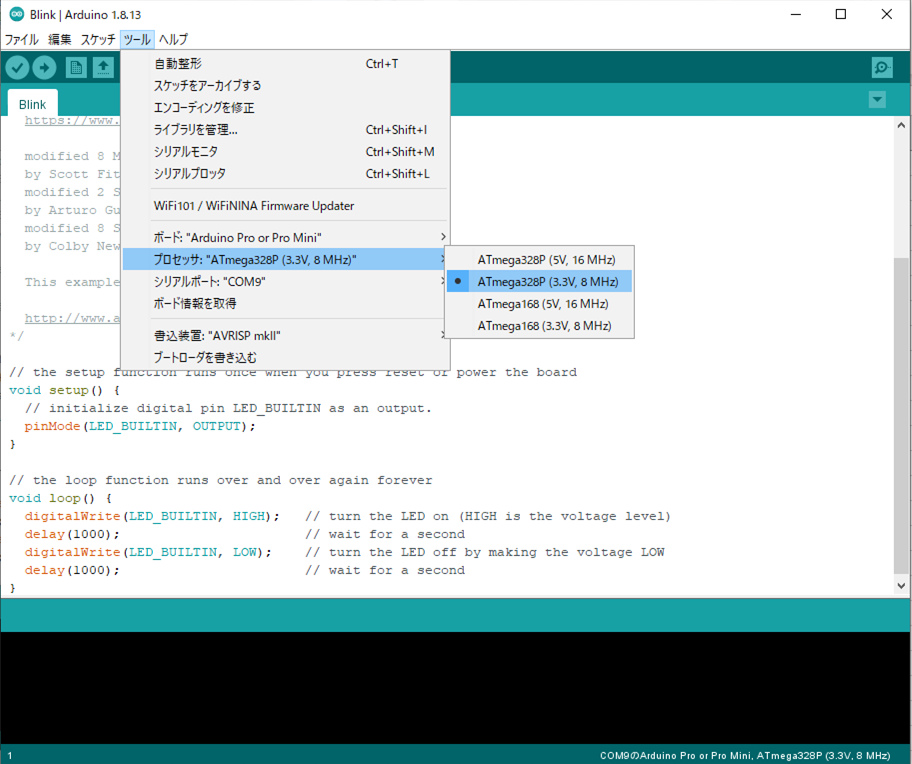Choose ATmega168 (5V, 16 MHz) processor
This screenshot has height=764, width=912.
539,304
